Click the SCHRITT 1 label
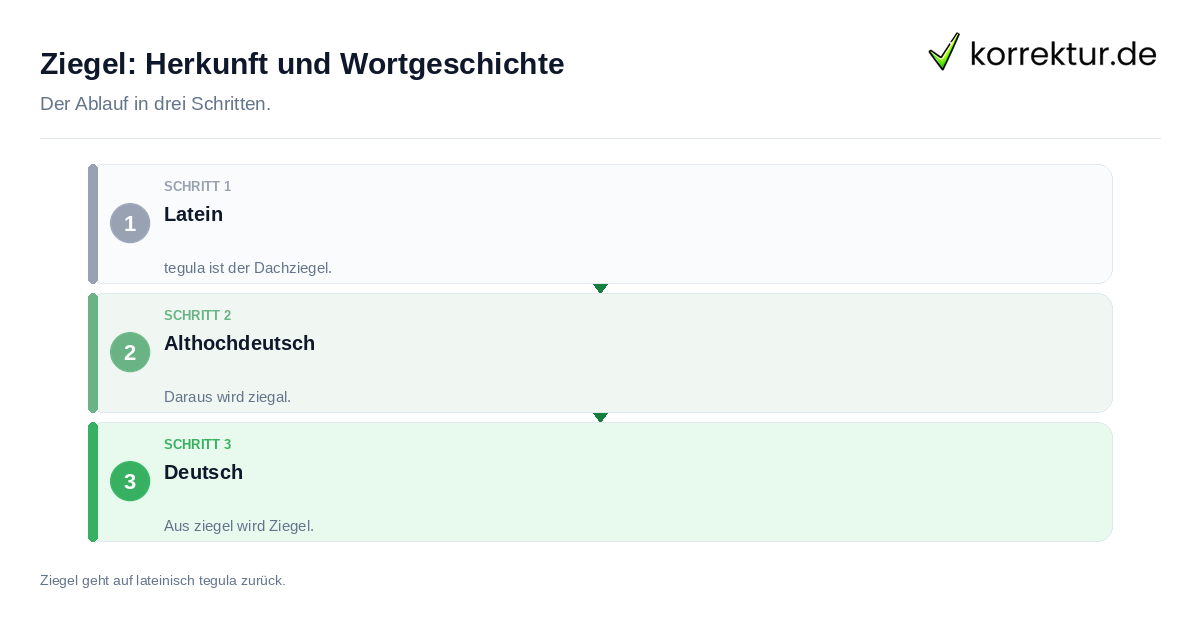Viewport: 1200px width, 630px height. click(197, 187)
